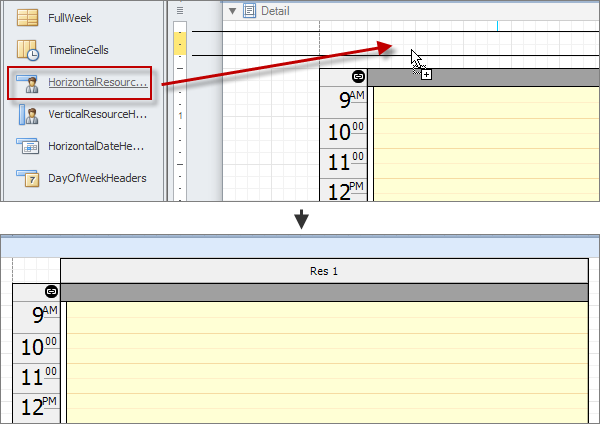Click the HorizontalResourceHeaders toolbox icon
This screenshot has height=424, width=600.
pyautogui.click(x=28, y=82)
